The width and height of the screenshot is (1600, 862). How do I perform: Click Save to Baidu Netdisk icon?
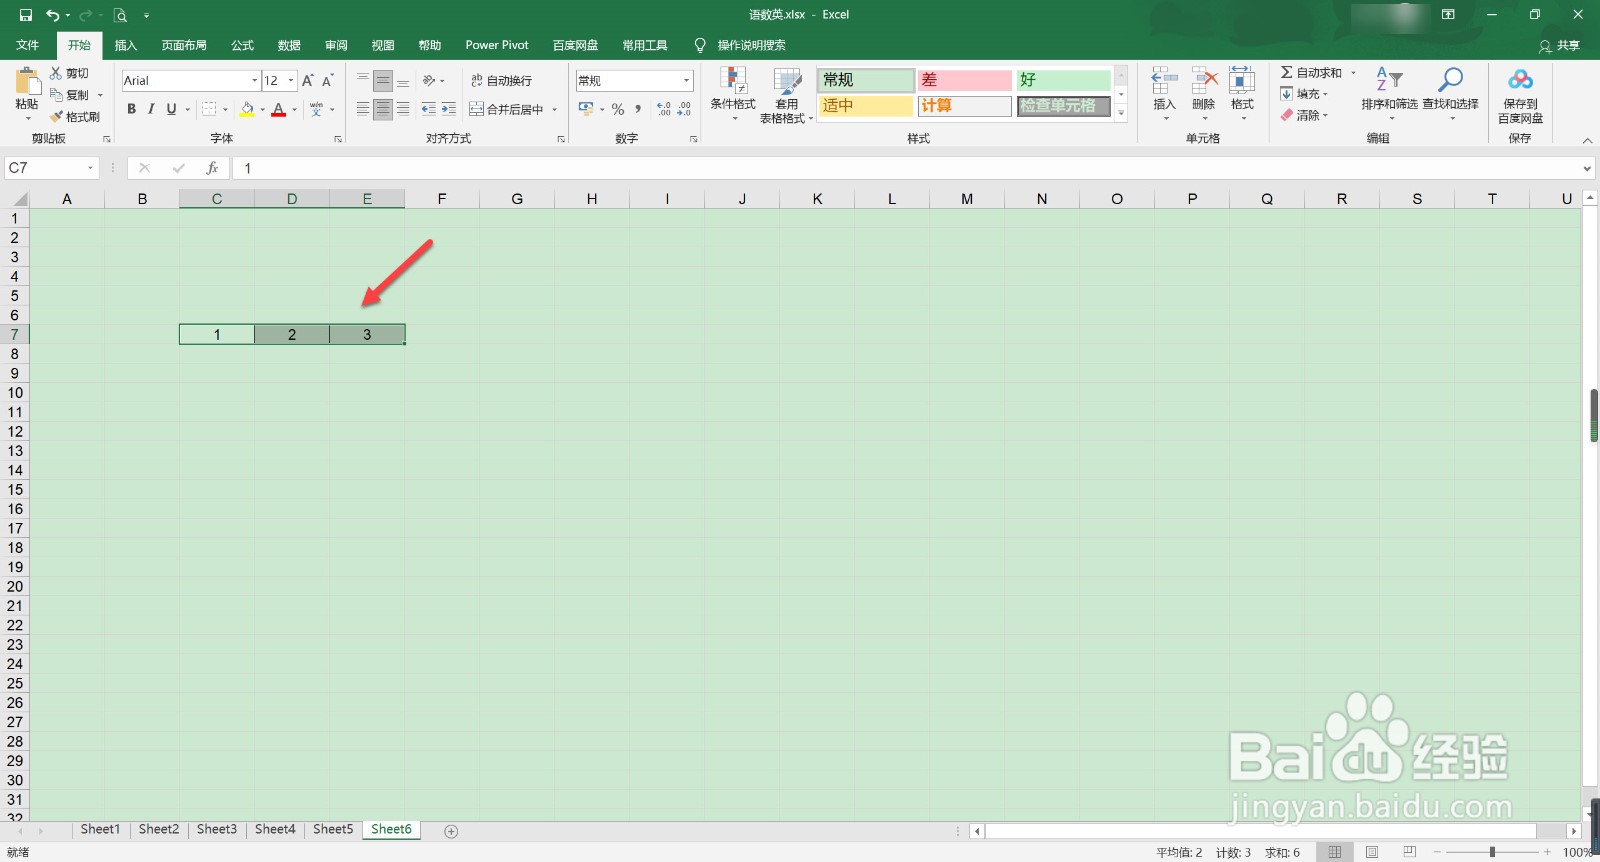click(x=1520, y=80)
